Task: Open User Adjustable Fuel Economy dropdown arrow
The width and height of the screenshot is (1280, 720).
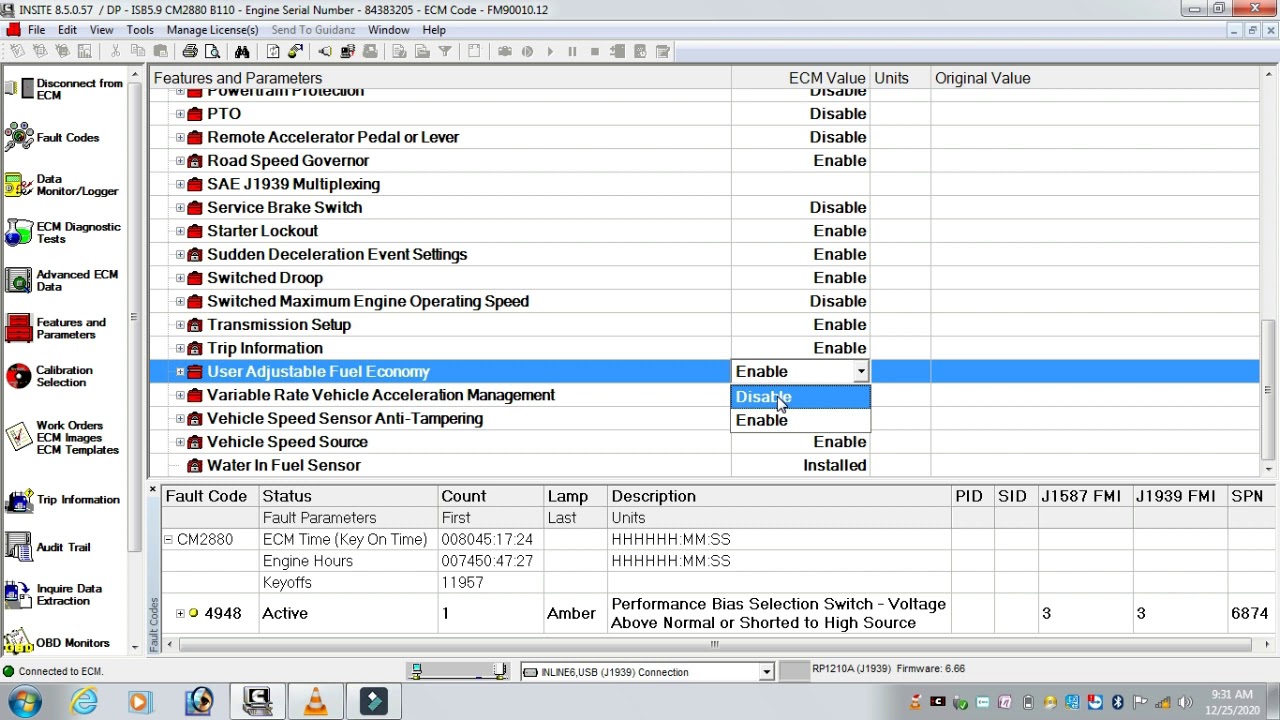Action: pyautogui.click(x=860, y=372)
